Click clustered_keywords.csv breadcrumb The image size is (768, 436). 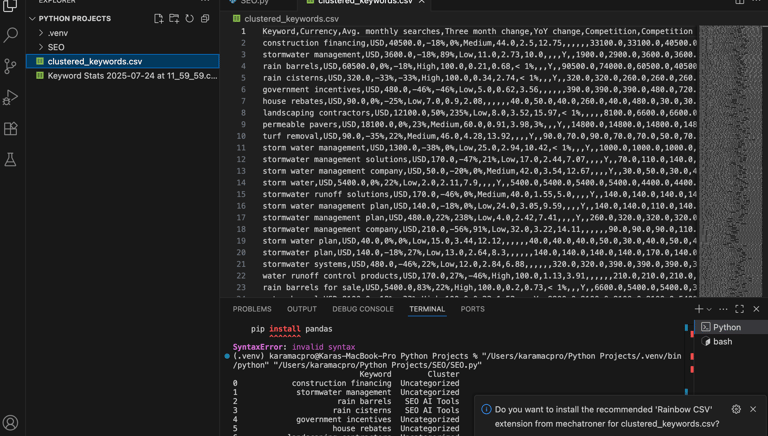tap(291, 19)
